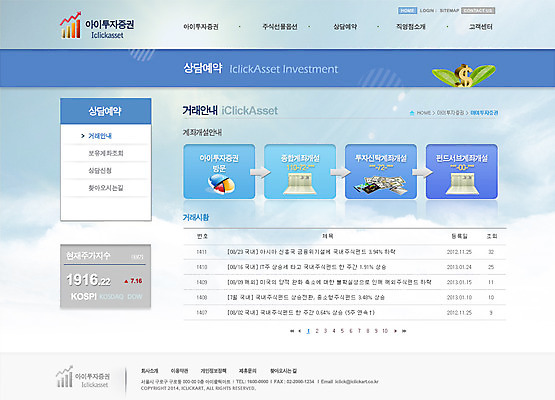The image size is (555, 400).
Task: Click the CONTACT US button
Action: (478, 11)
